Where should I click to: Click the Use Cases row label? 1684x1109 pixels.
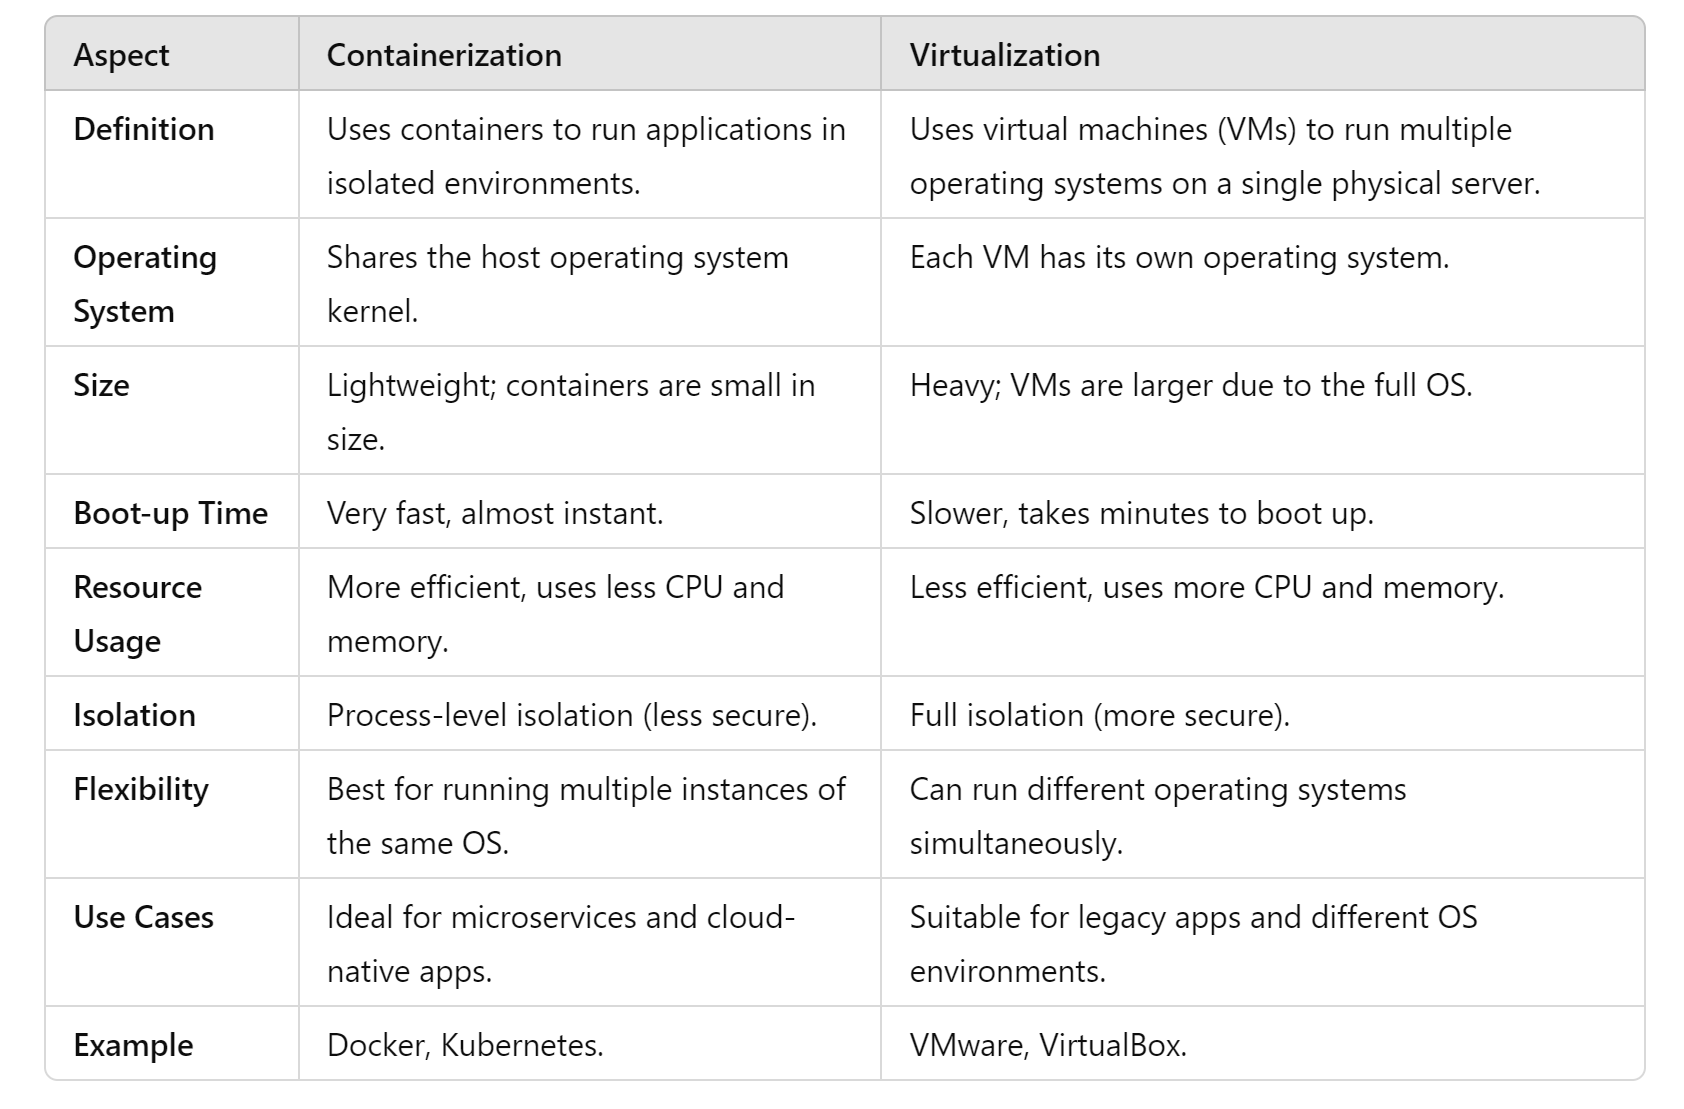click(x=144, y=917)
